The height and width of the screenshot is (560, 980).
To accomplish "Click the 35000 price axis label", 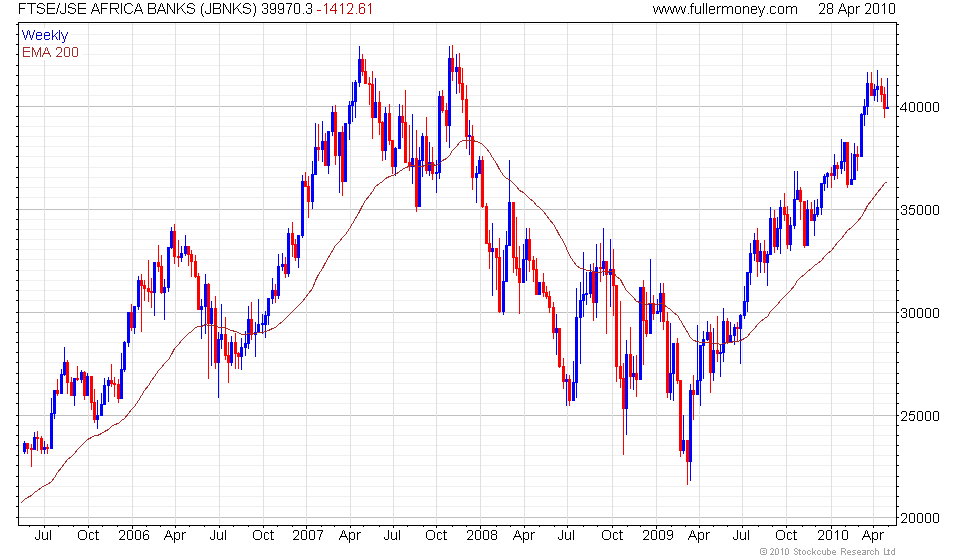I will pyautogui.click(x=919, y=211).
